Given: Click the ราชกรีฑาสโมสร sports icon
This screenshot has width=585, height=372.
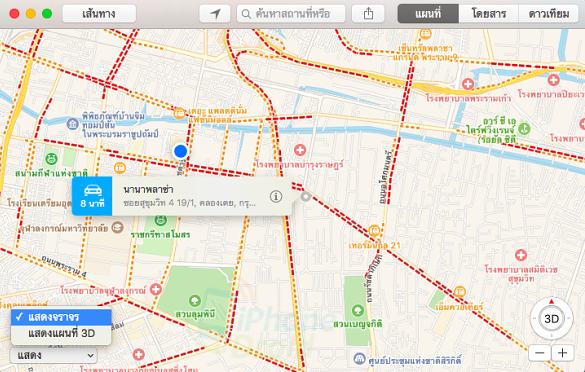Looking at the screenshot, I should tap(161, 220).
